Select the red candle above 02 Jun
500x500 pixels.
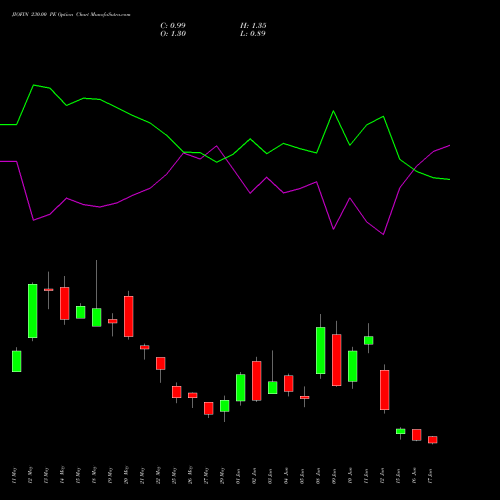(x=257, y=381)
